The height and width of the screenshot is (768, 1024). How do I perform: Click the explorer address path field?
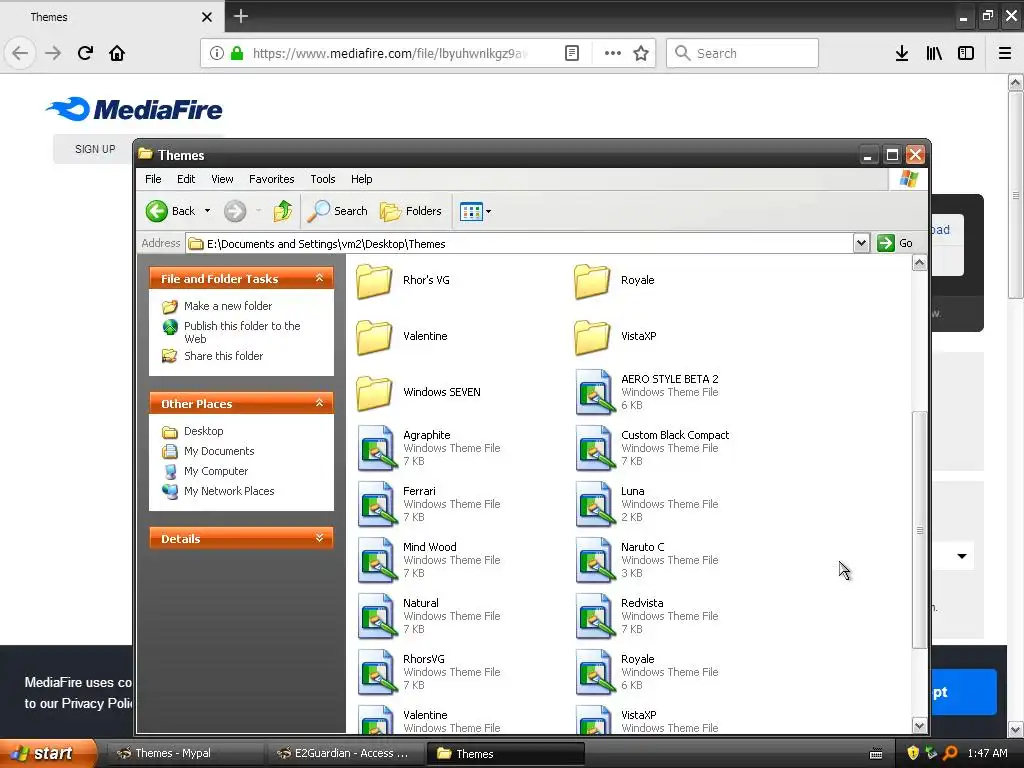click(x=519, y=244)
